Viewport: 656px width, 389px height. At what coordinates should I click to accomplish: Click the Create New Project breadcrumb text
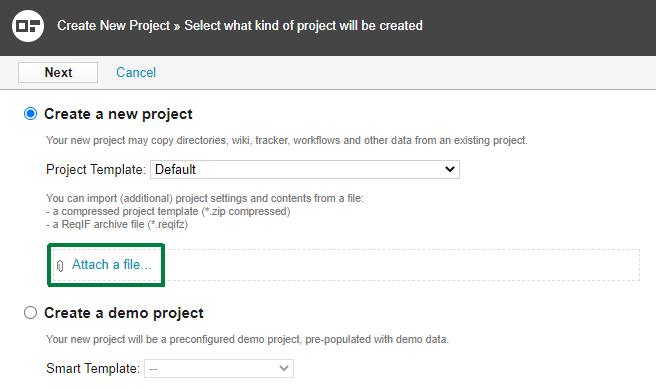[113, 26]
